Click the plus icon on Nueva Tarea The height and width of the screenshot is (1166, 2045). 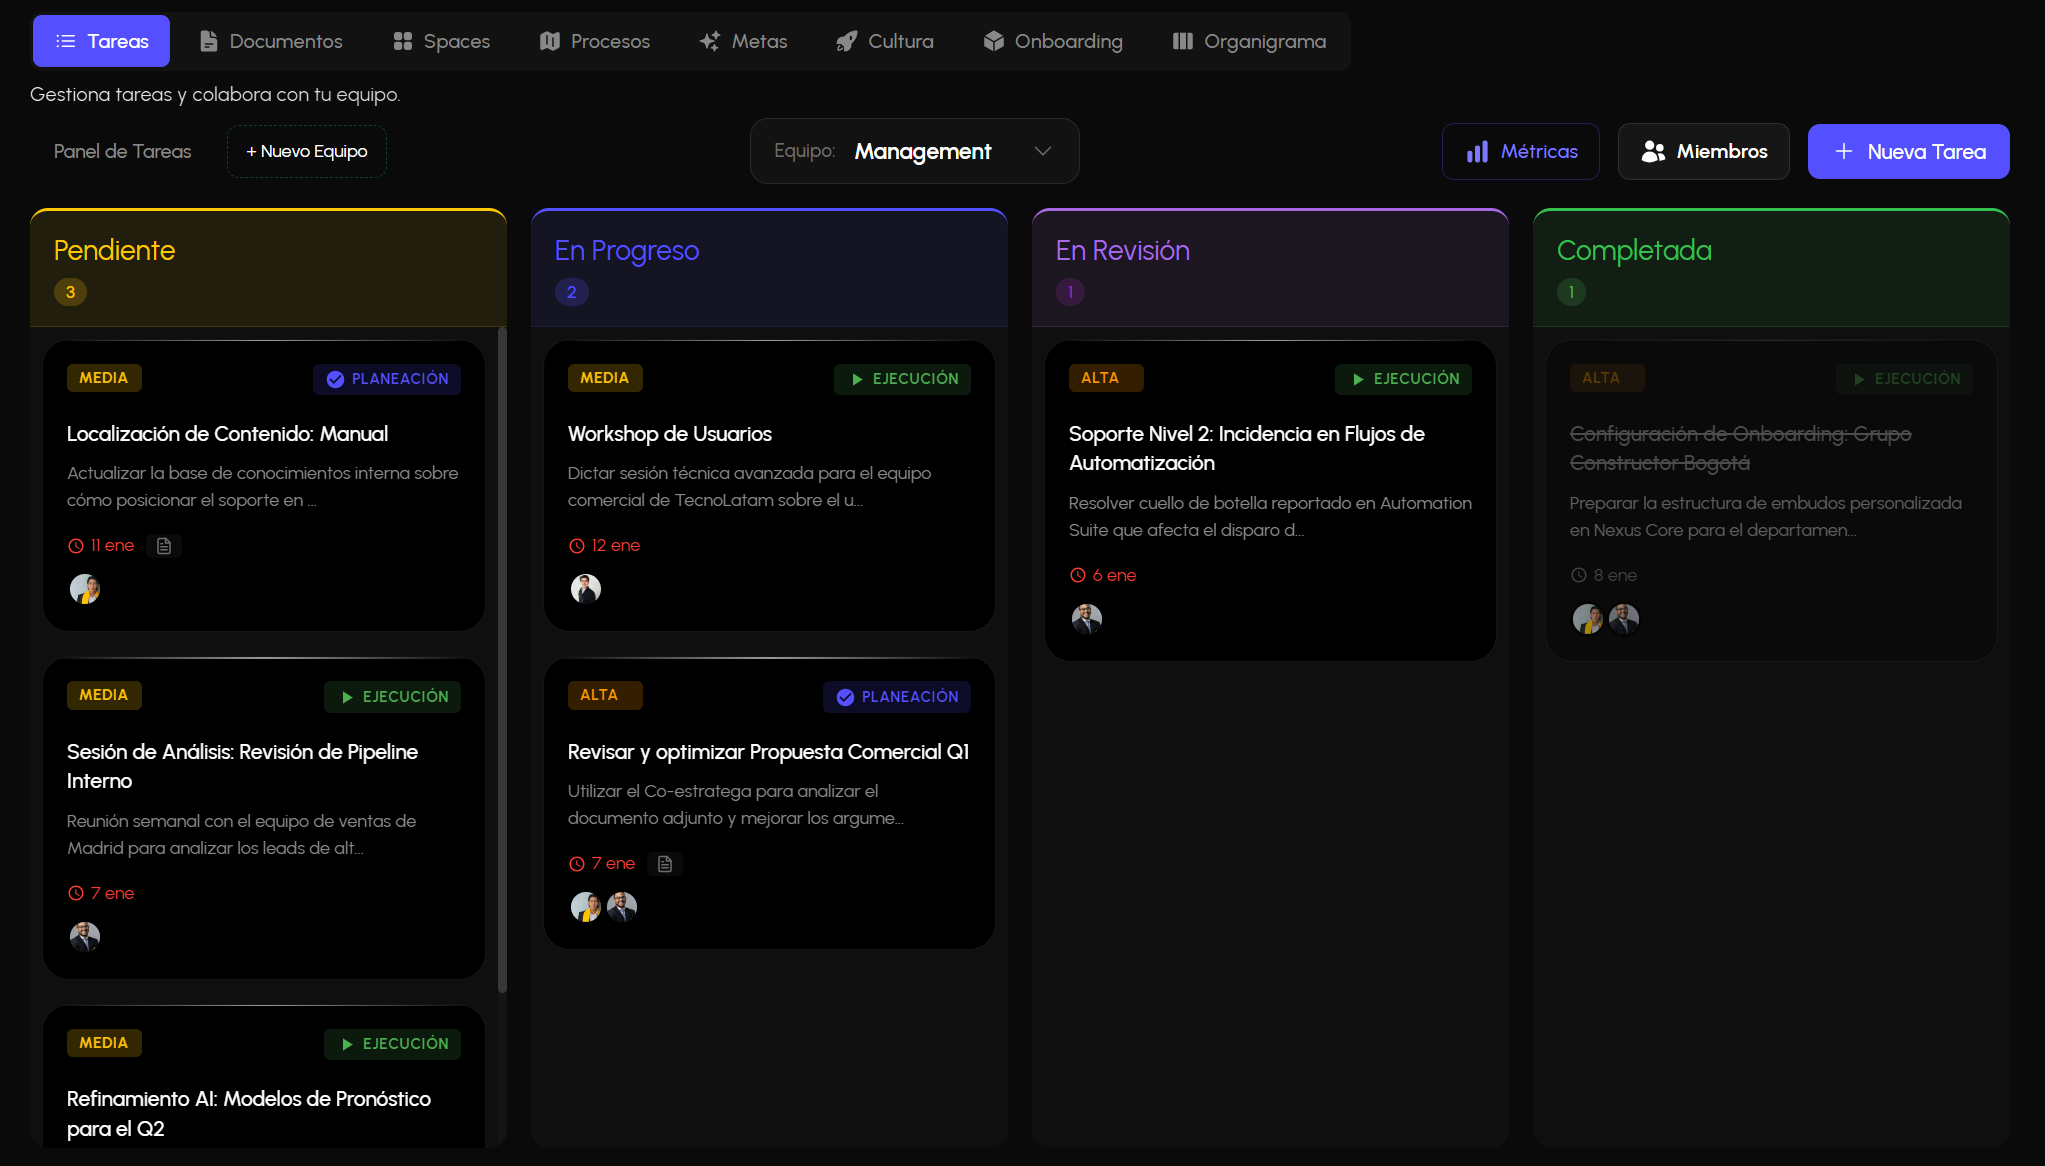[x=1844, y=152]
